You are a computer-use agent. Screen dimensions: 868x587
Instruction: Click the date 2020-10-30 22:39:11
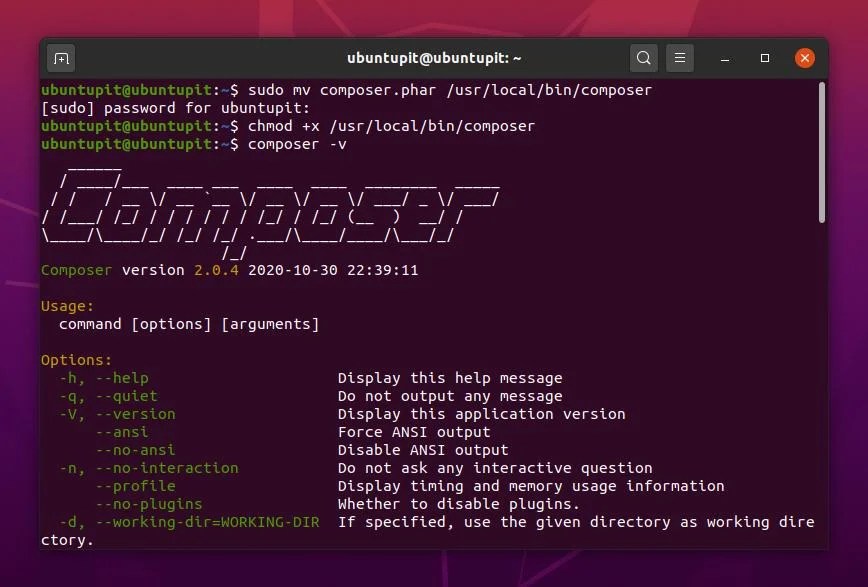[x=333, y=270]
